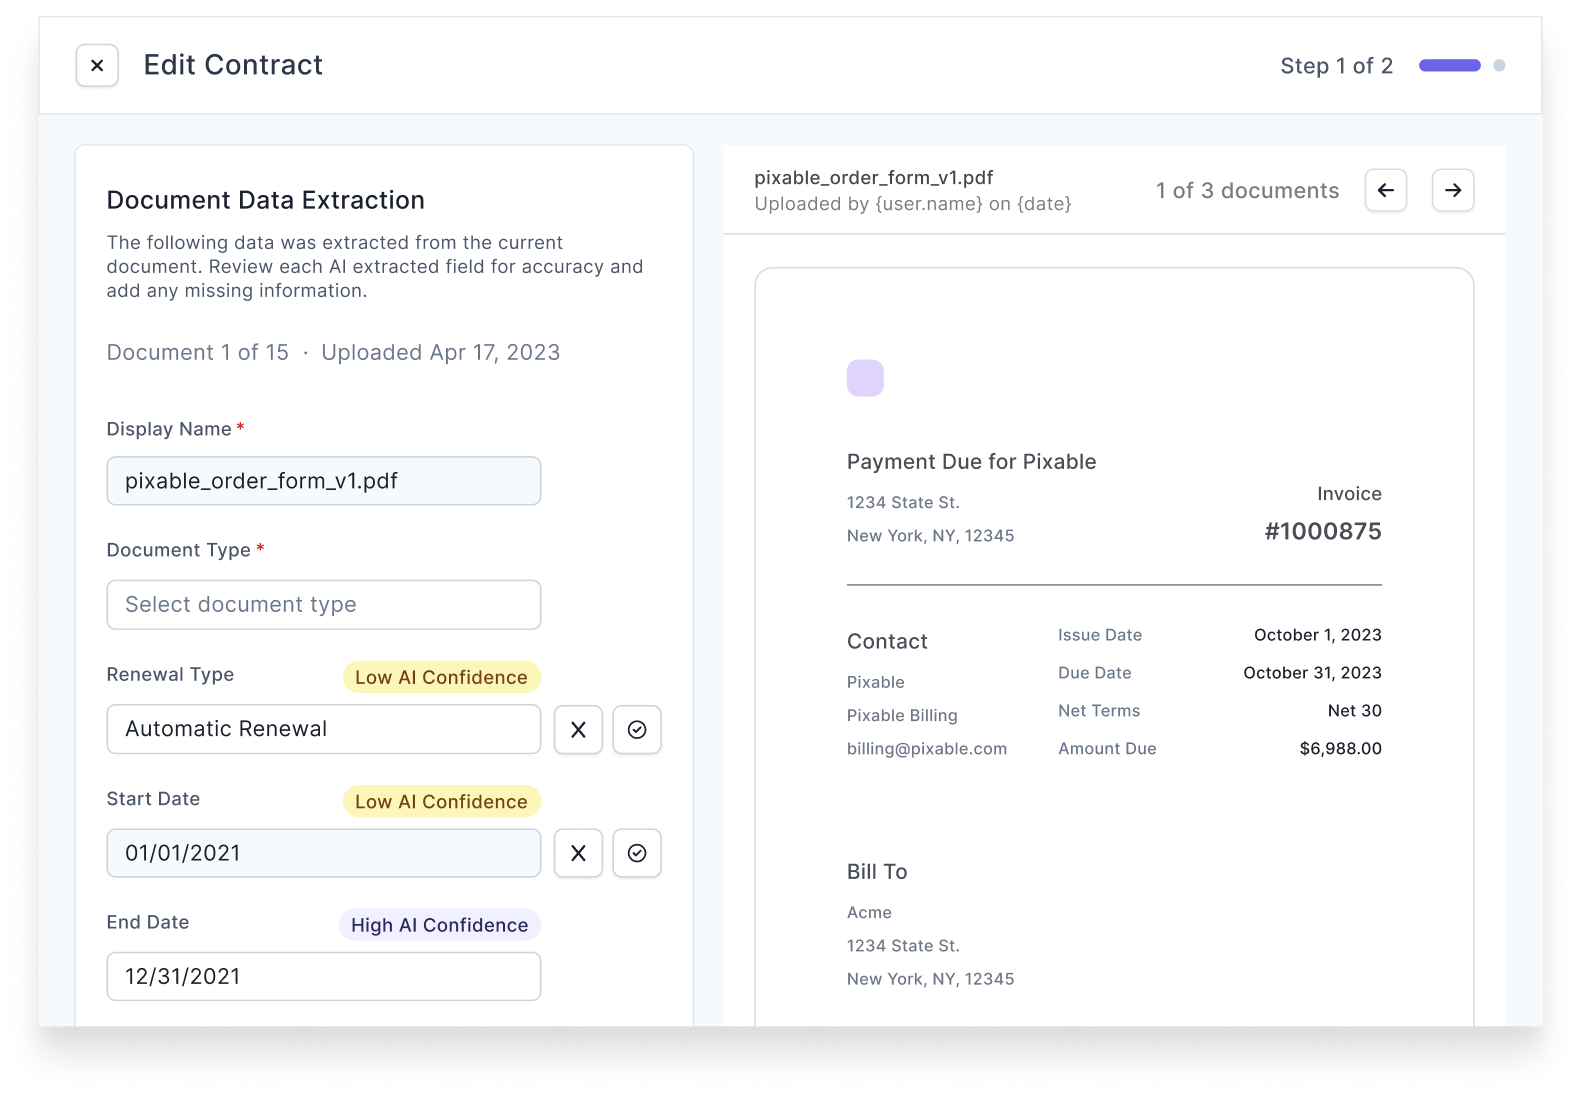Click the 'Document 1 of 15' text
1582x1096 pixels.
click(x=198, y=353)
